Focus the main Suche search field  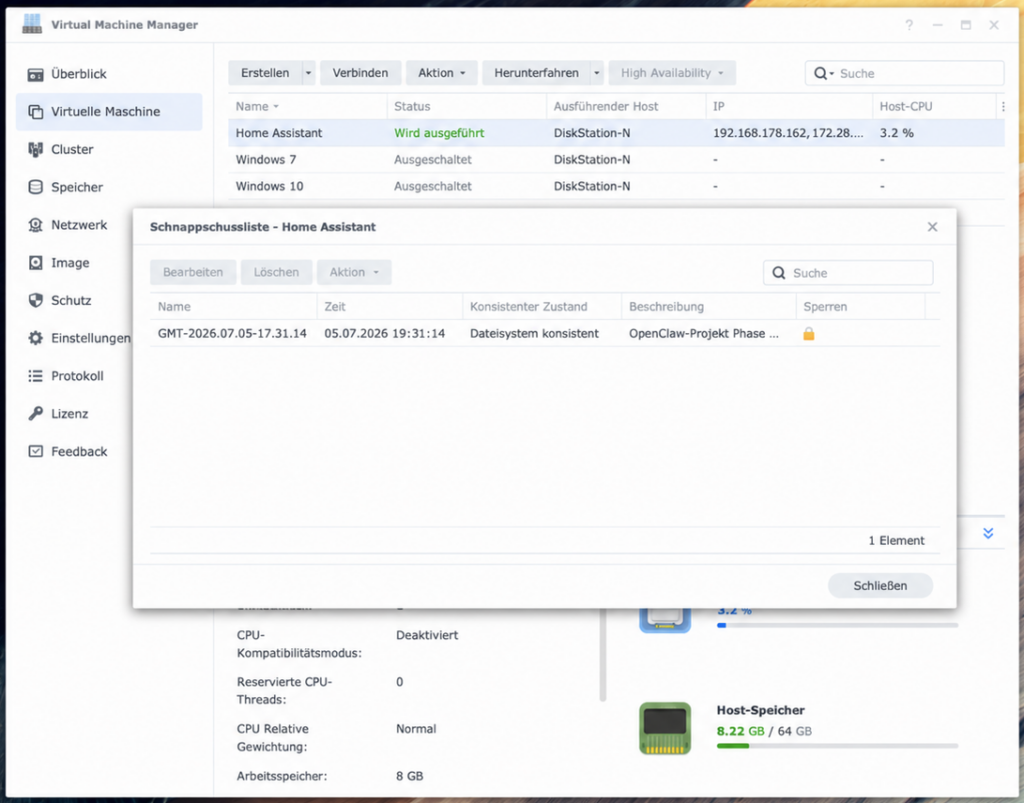904,73
